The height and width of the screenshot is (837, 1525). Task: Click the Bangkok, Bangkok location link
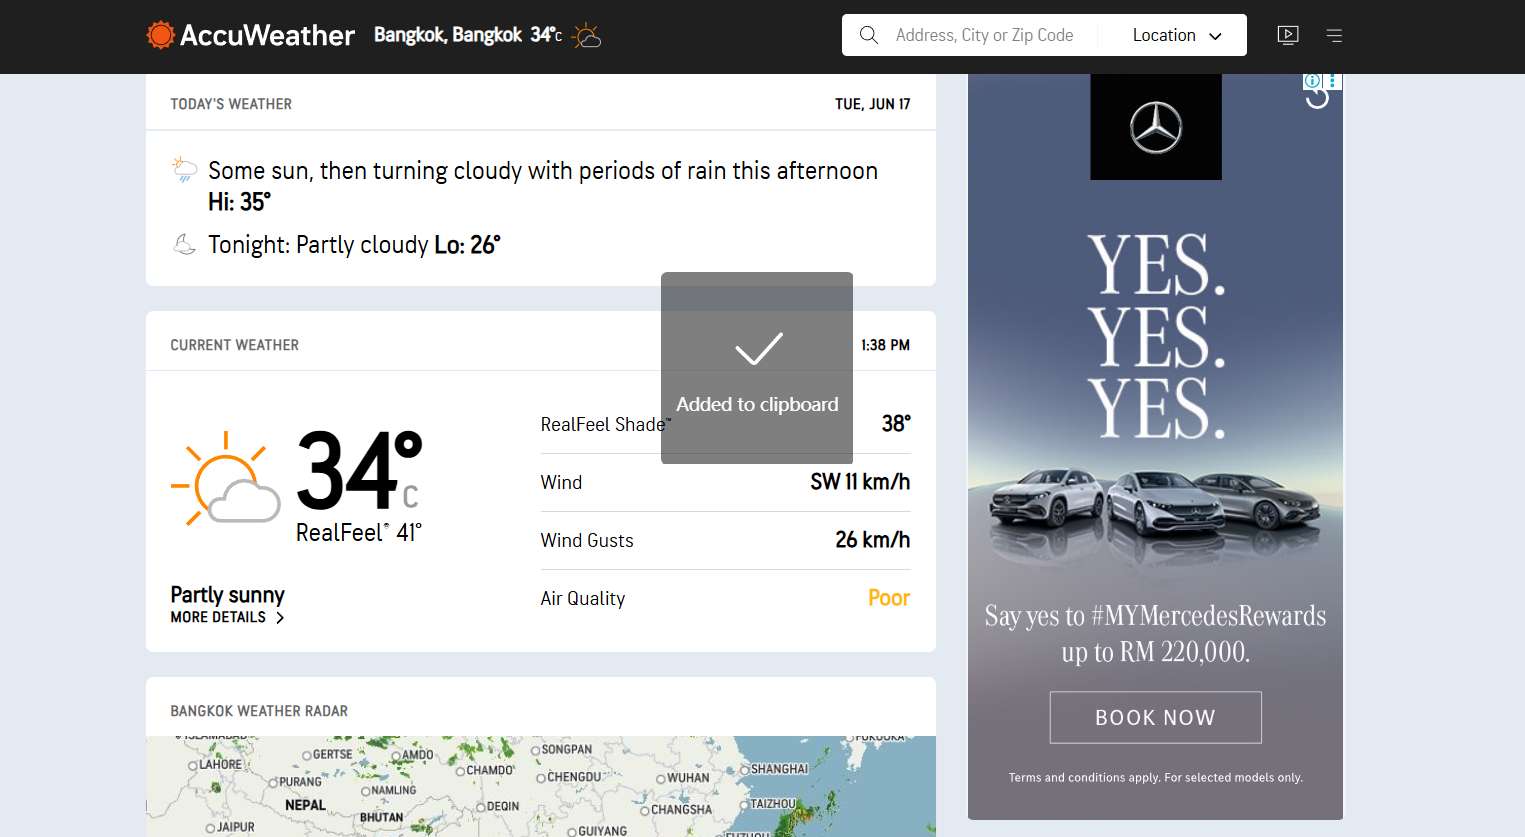[448, 35]
